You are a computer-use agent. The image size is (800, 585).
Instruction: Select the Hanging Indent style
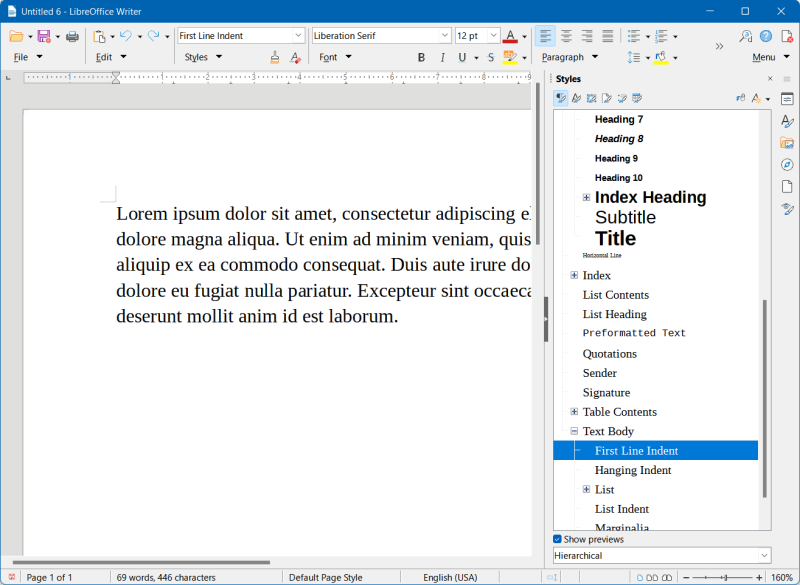[x=633, y=470]
